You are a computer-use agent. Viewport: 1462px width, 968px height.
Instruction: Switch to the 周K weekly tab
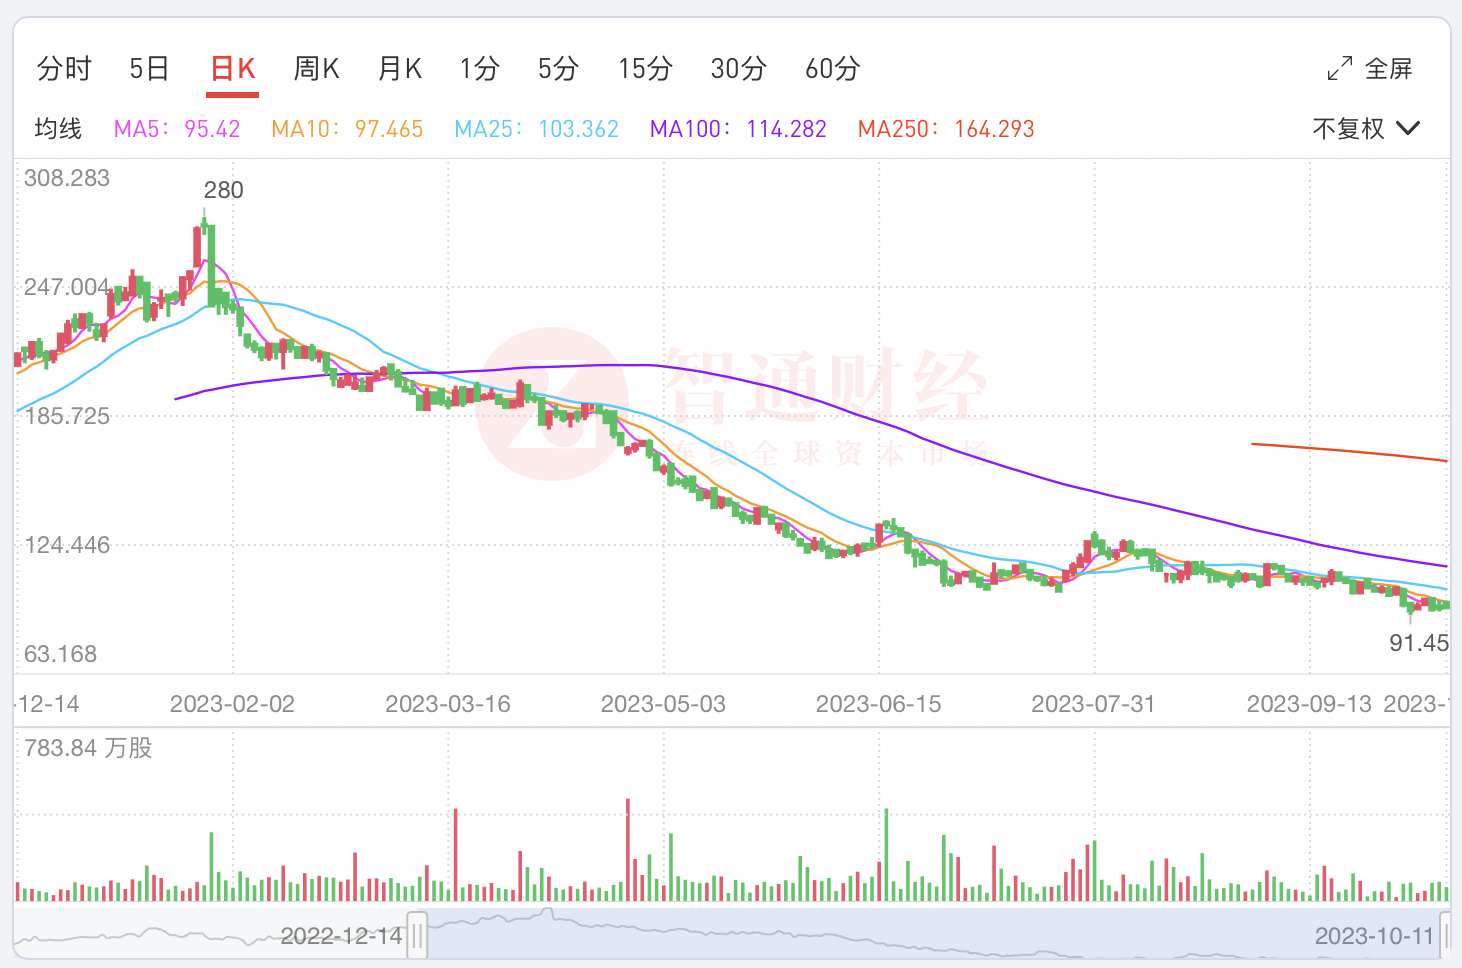point(316,69)
